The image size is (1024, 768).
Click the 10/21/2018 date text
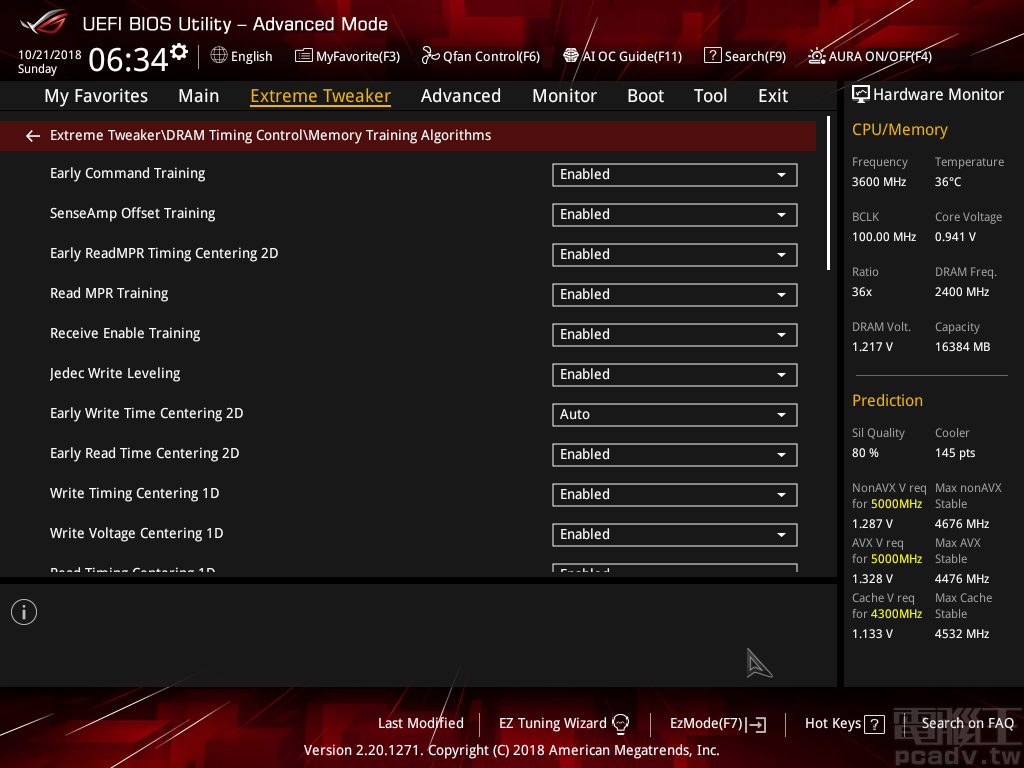50,55
